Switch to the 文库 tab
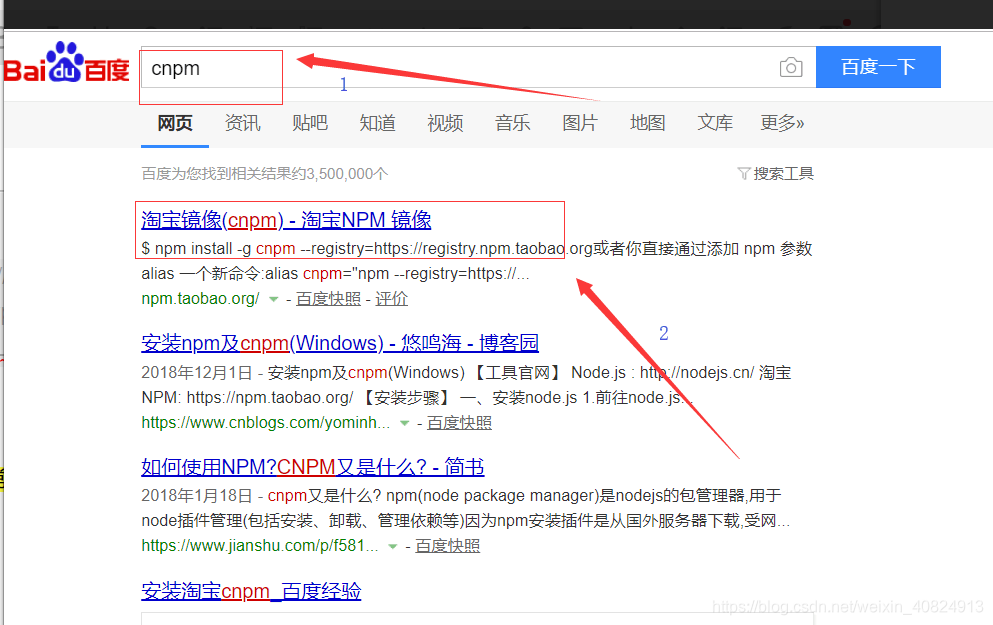This screenshot has width=993, height=625. click(x=715, y=123)
